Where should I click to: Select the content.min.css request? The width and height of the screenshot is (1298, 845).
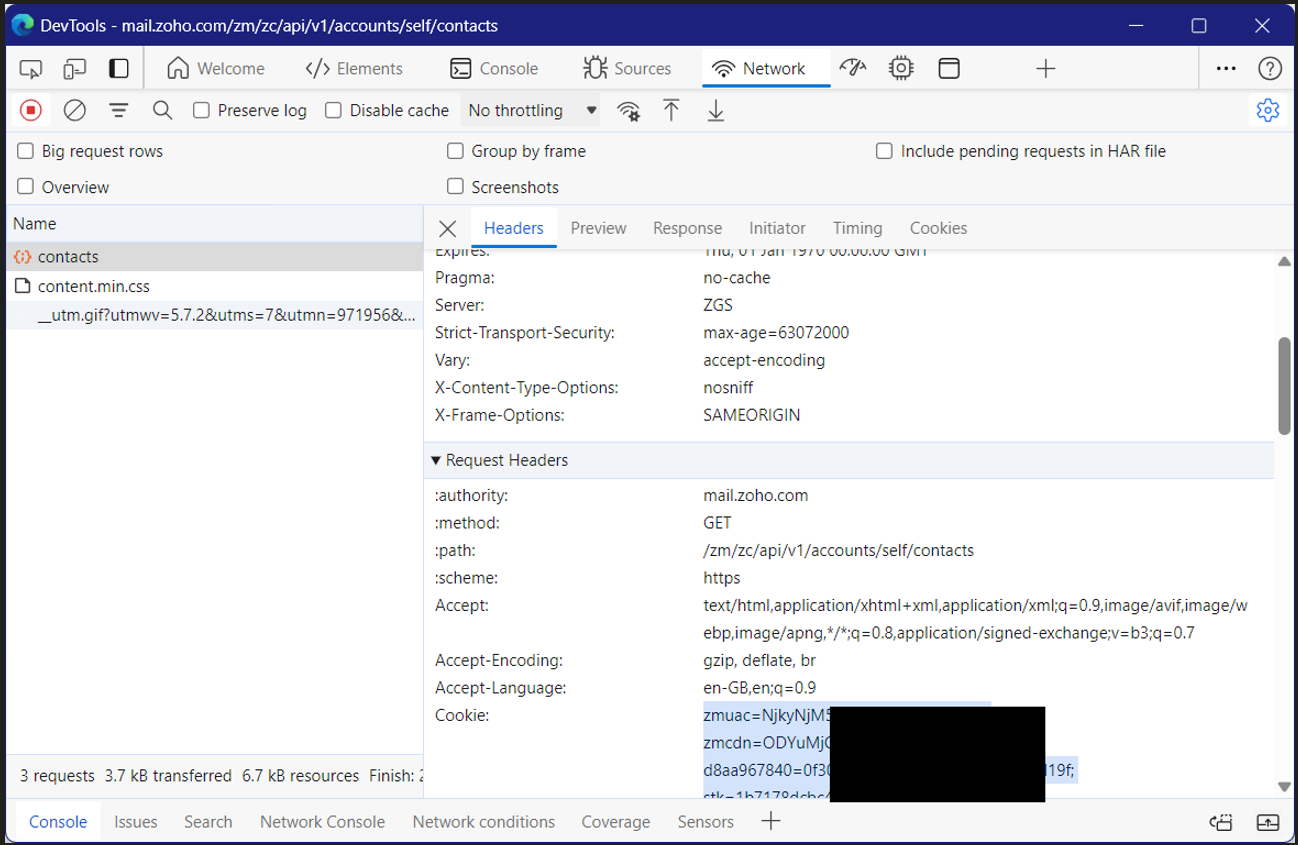click(215, 286)
